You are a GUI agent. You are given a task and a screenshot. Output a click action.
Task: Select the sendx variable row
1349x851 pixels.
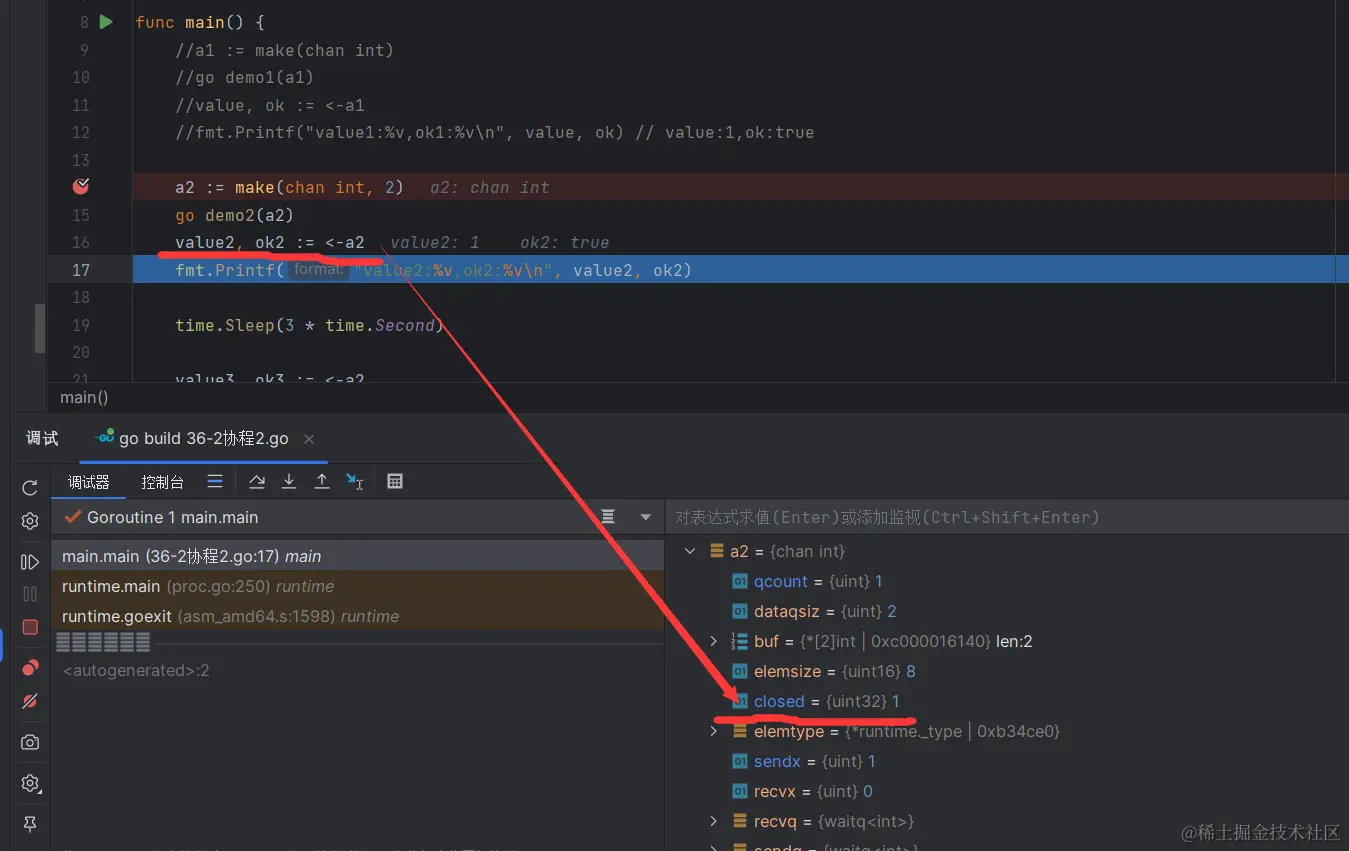click(x=1007, y=761)
